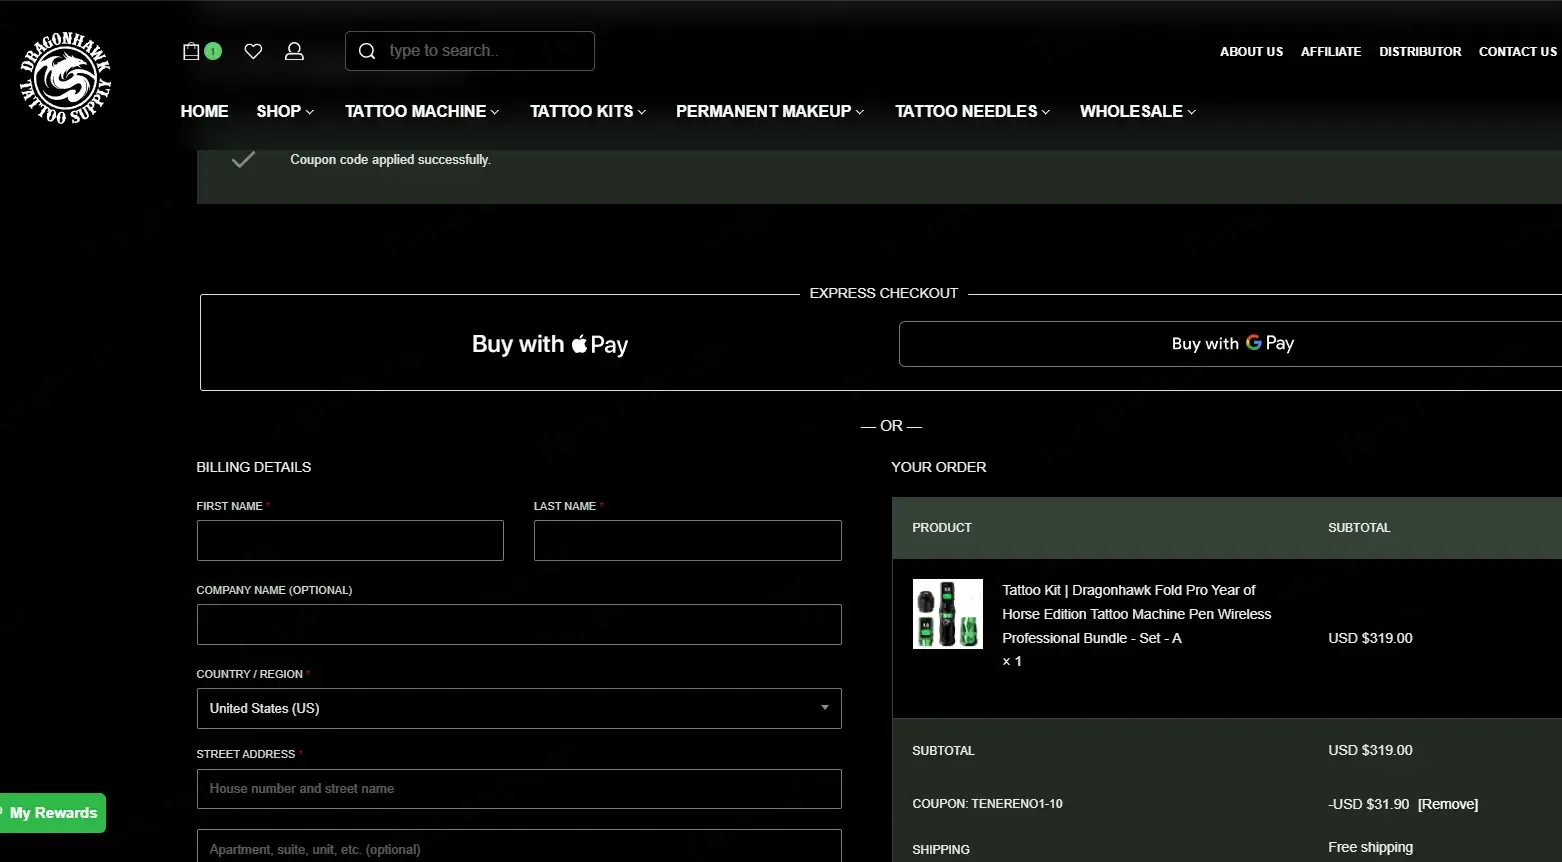Open the Dragonhawk Fold Pro tattoo kit link
This screenshot has width=1562, height=862.
tap(1137, 614)
